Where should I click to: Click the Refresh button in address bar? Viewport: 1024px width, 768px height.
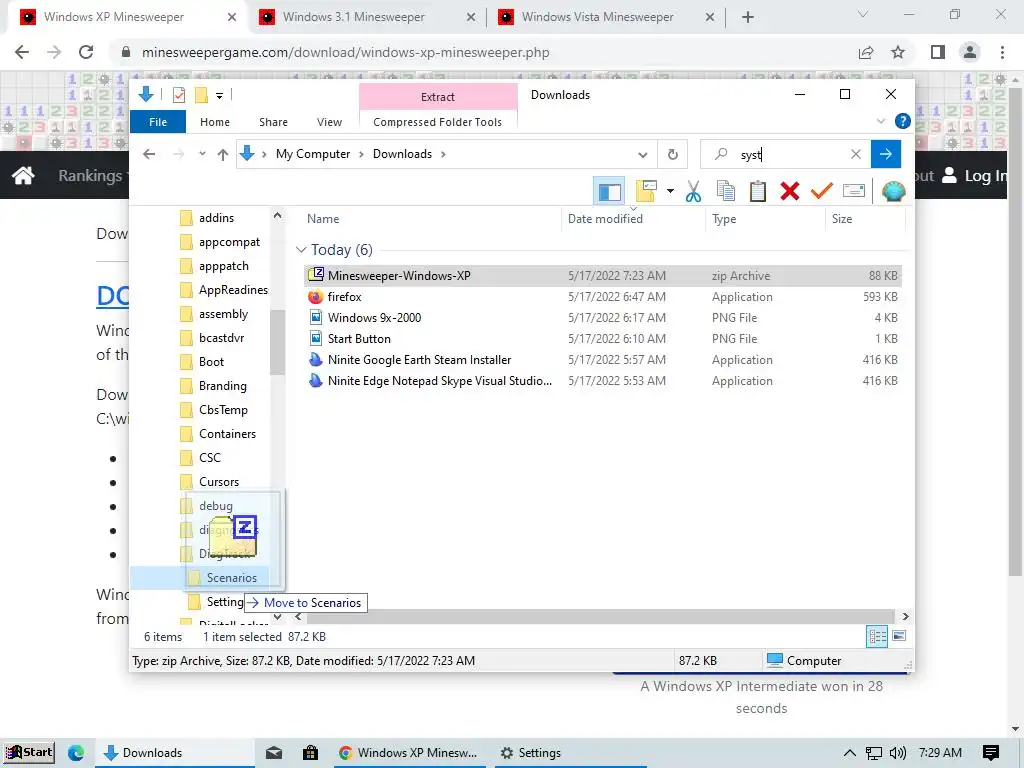coord(673,155)
